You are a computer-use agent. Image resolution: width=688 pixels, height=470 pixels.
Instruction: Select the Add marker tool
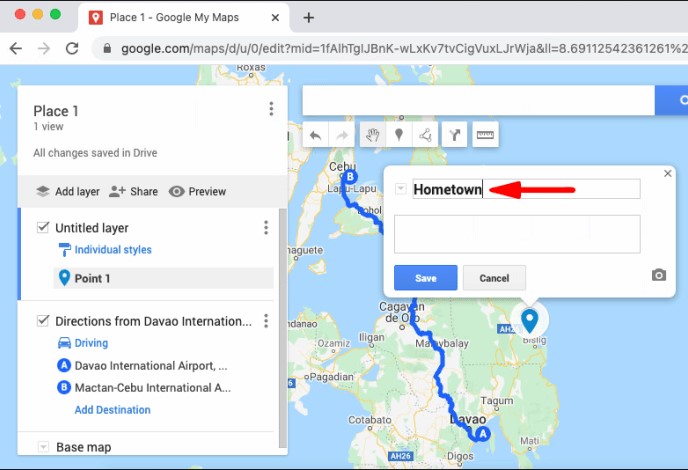tap(399, 135)
